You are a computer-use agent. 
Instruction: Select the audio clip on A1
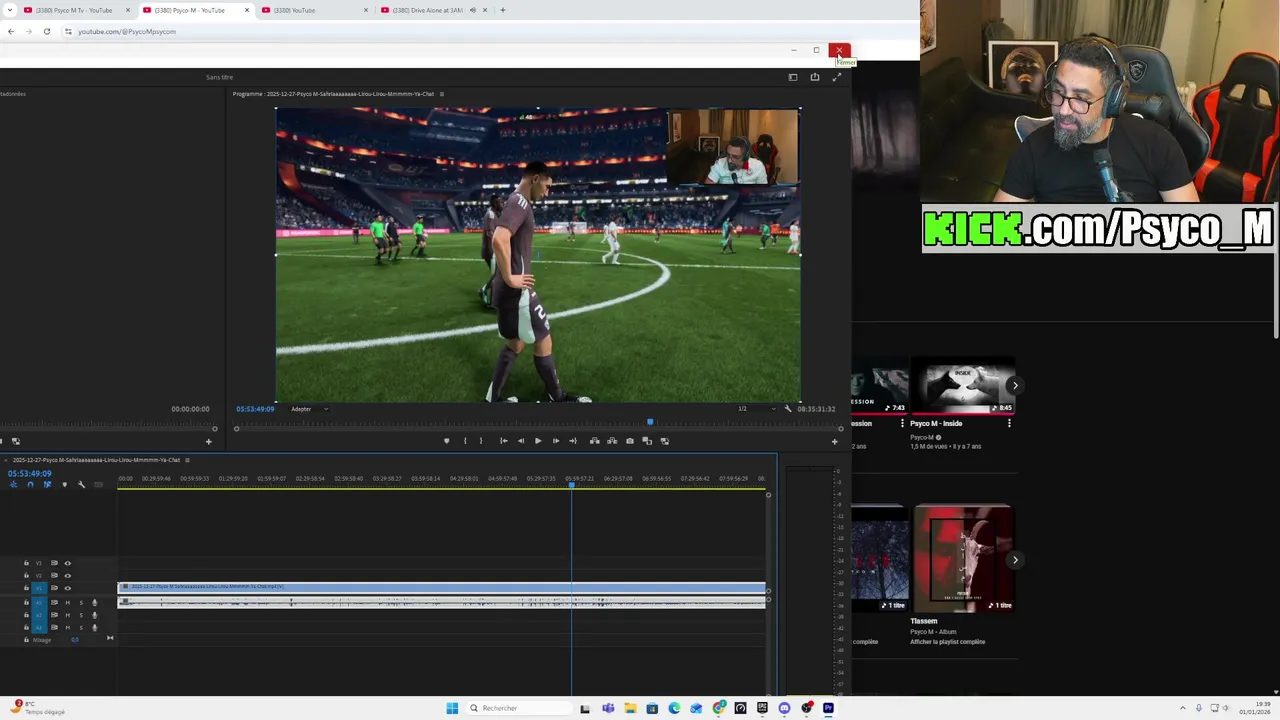point(442,602)
